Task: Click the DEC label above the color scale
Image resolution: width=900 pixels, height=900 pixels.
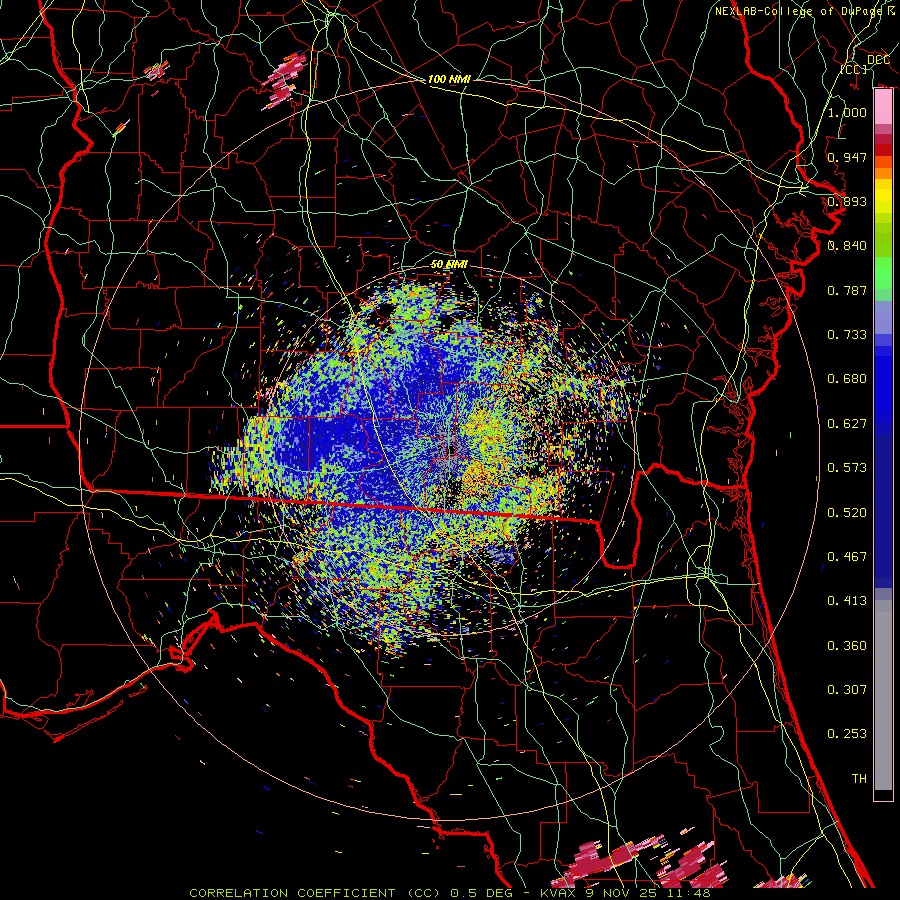Action: (x=878, y=59)
